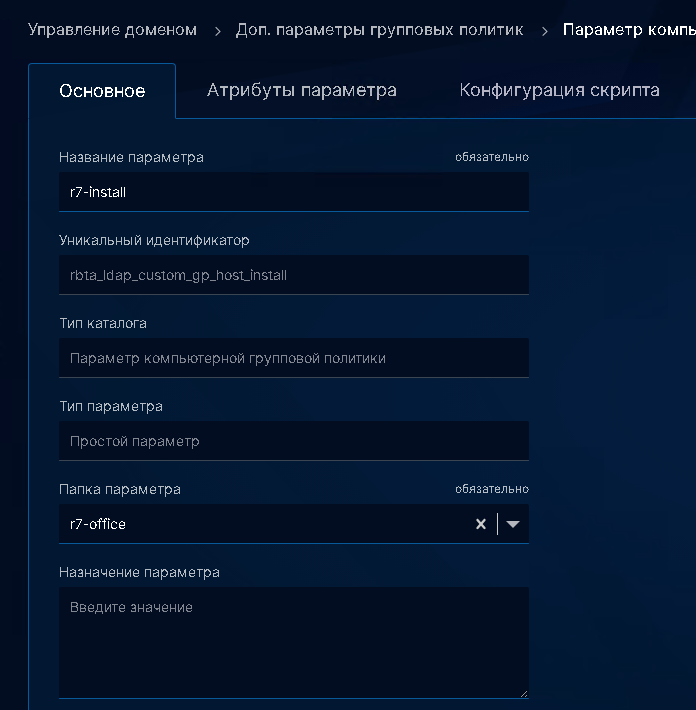Go to Управление доменом breadcrumb
Screen dimensions: 696x710
coord(112,30)
